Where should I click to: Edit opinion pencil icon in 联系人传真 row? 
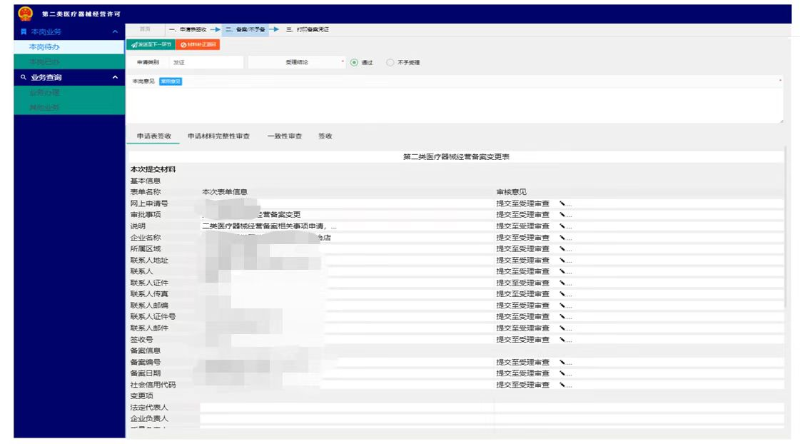562,293
